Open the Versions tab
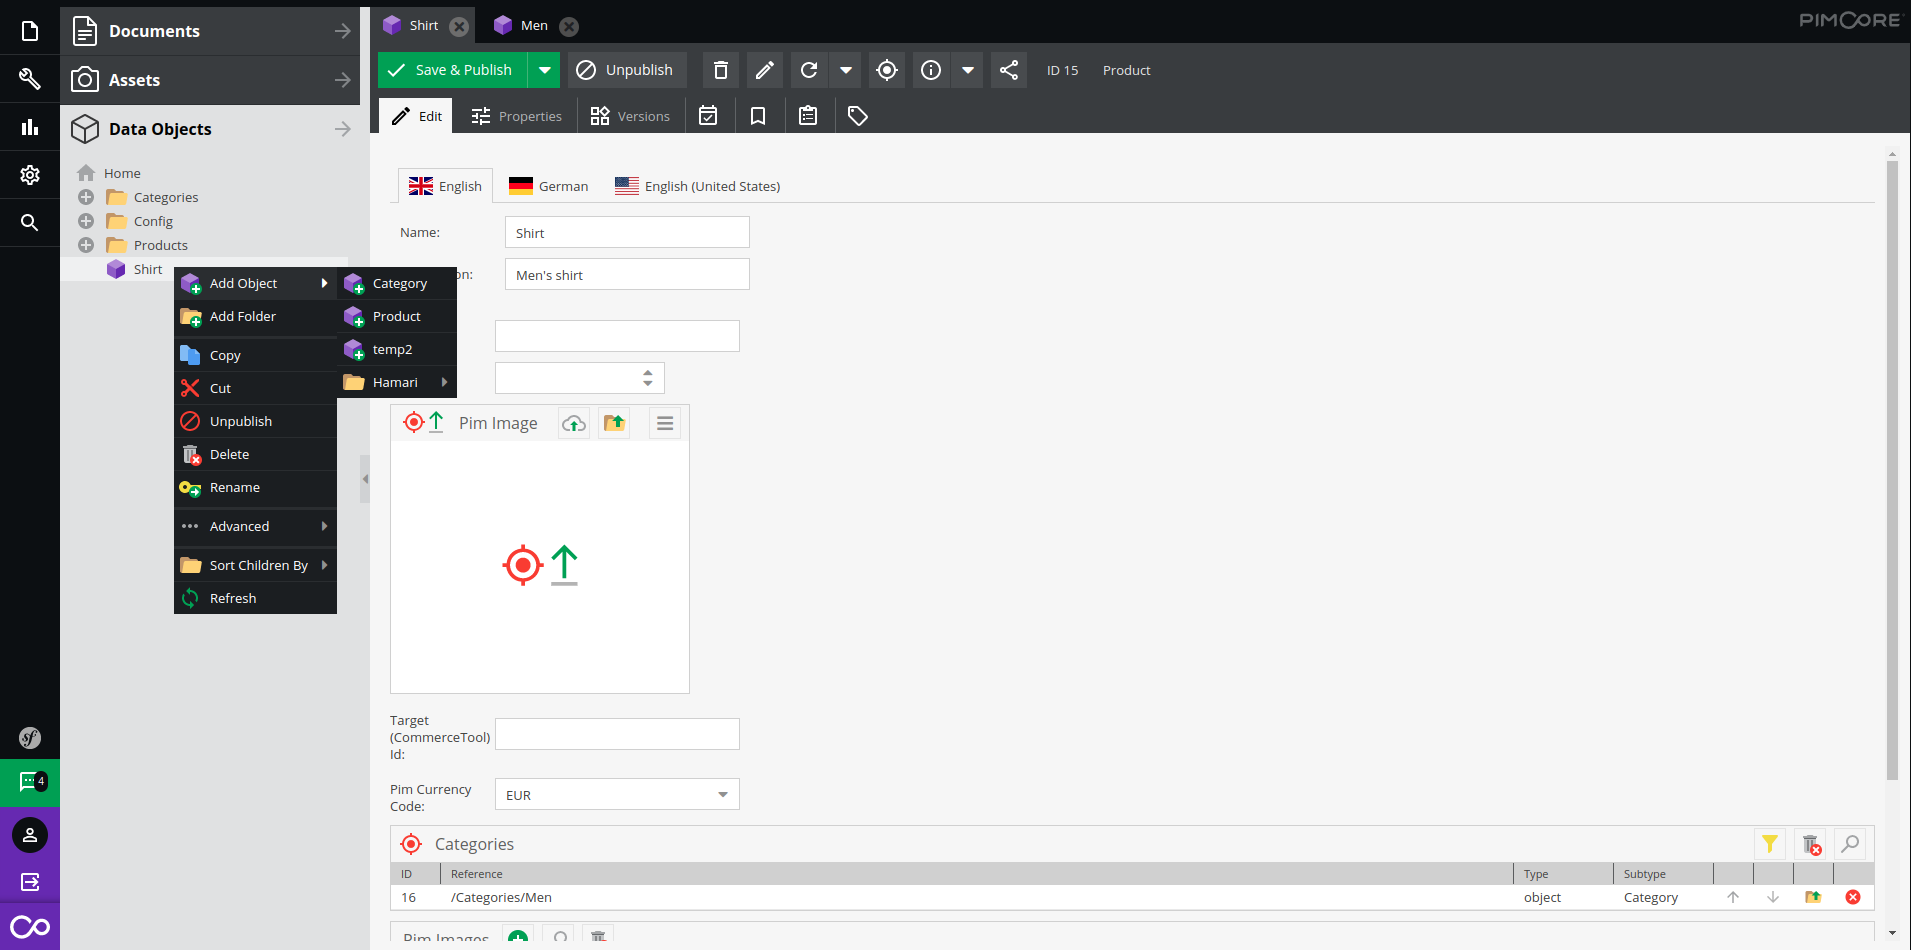This screenshot has width=1911, height=950. (x=630, y=116)
